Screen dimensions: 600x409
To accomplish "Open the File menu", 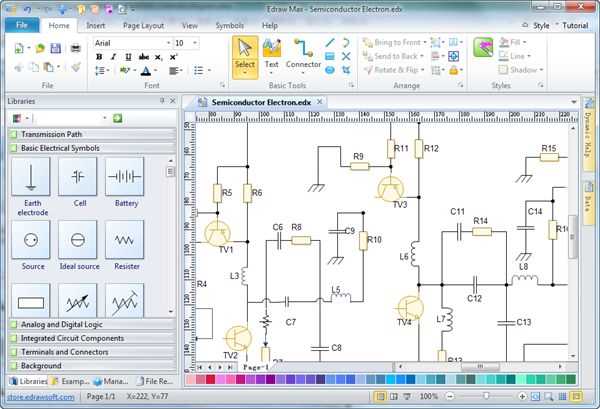I will pyautogui.click(x=22, y=25).
